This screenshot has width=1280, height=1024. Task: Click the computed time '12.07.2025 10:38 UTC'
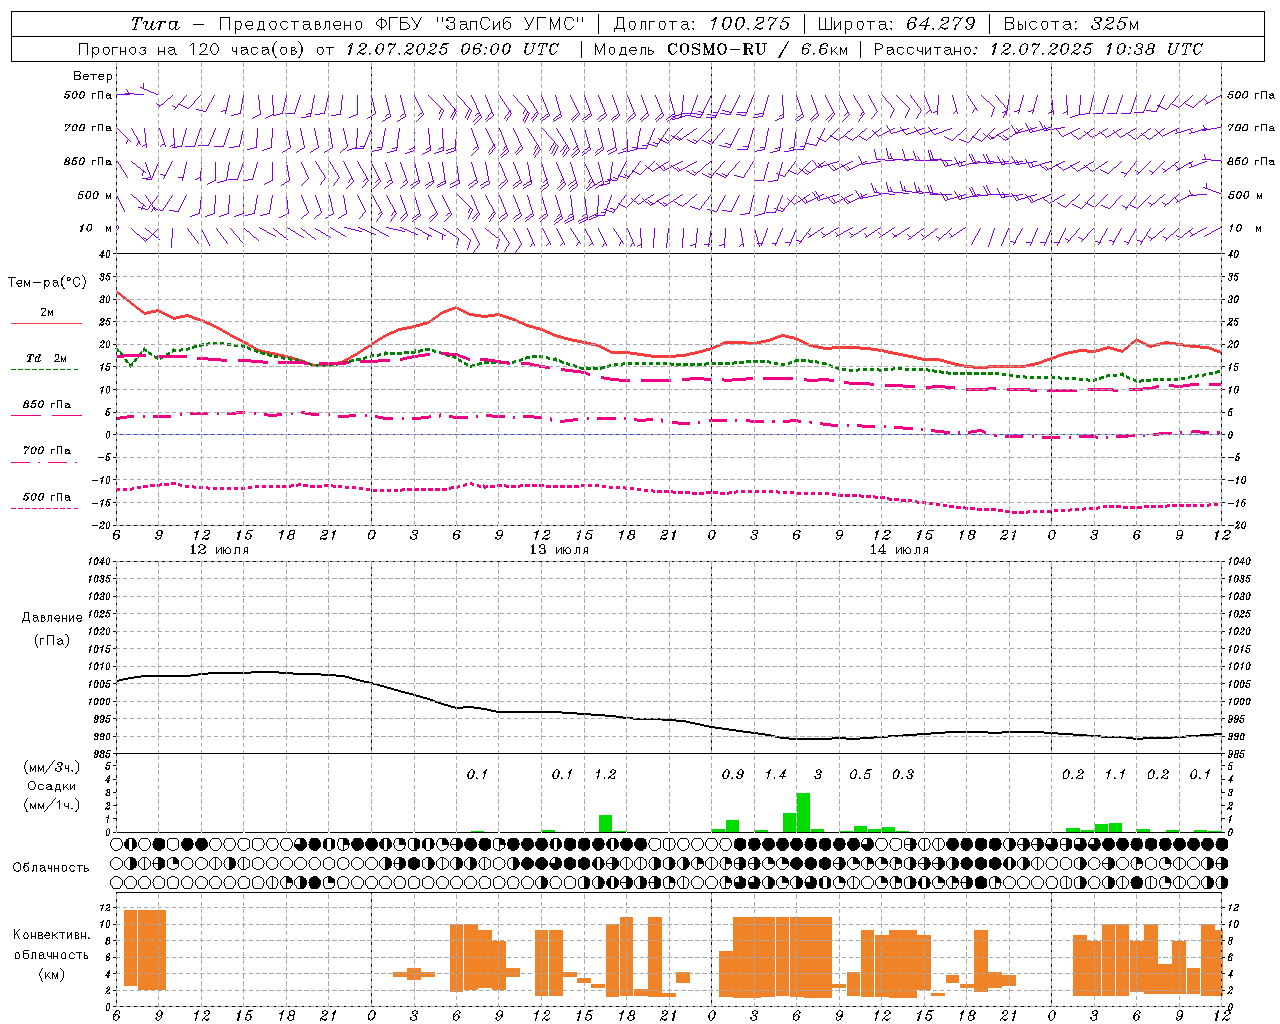click(x=1096, y=49)
